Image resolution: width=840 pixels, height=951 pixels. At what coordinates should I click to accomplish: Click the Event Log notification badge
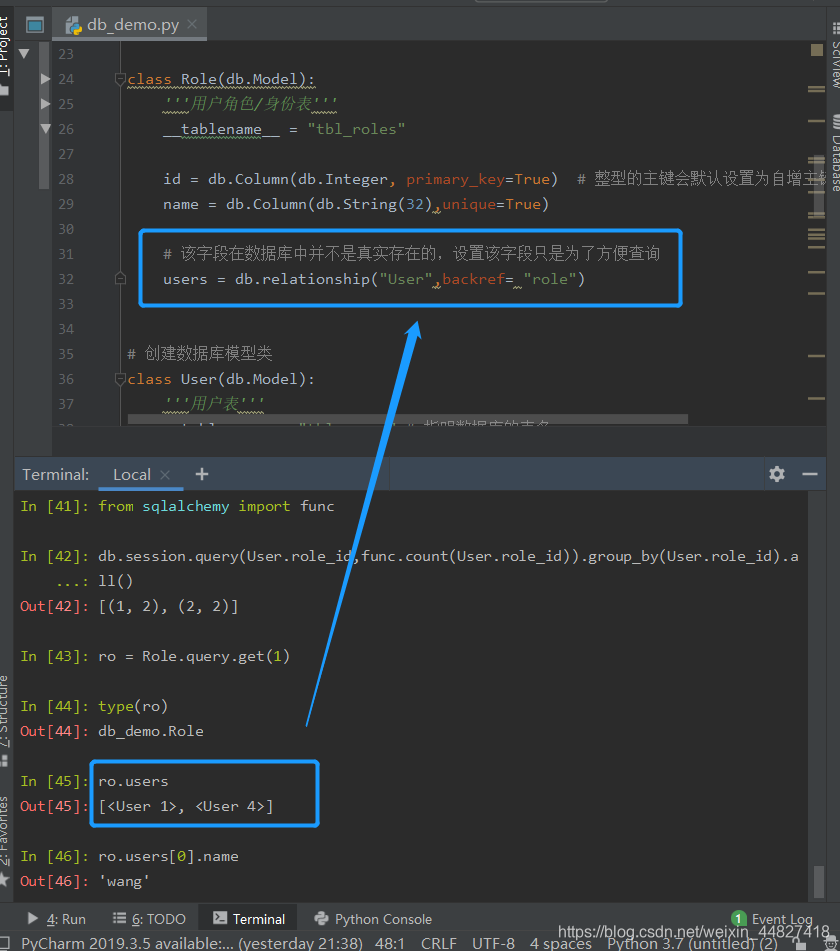[x=739, y=918]
